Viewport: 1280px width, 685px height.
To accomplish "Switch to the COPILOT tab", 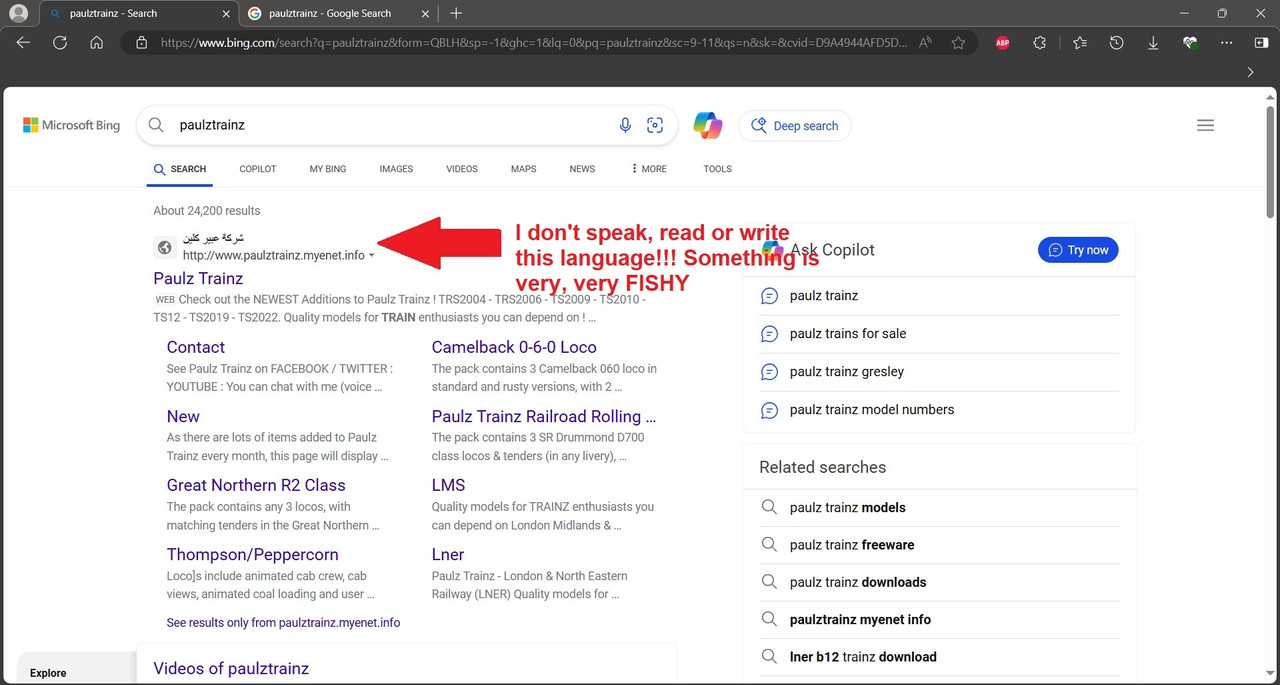I will point(258,169).
